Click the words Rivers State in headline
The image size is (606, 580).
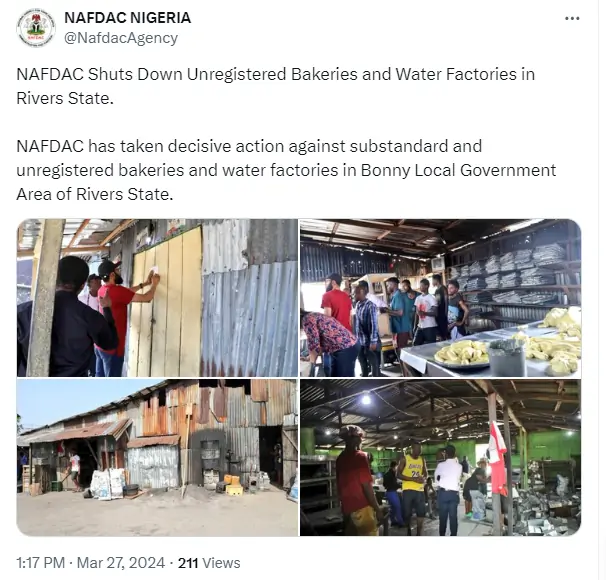65,98
